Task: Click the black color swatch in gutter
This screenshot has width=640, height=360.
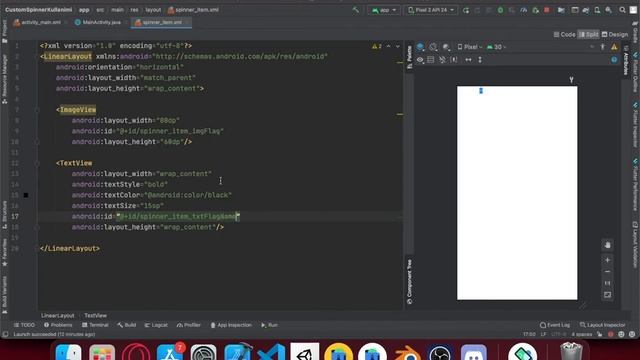Action: pos(26,195)
